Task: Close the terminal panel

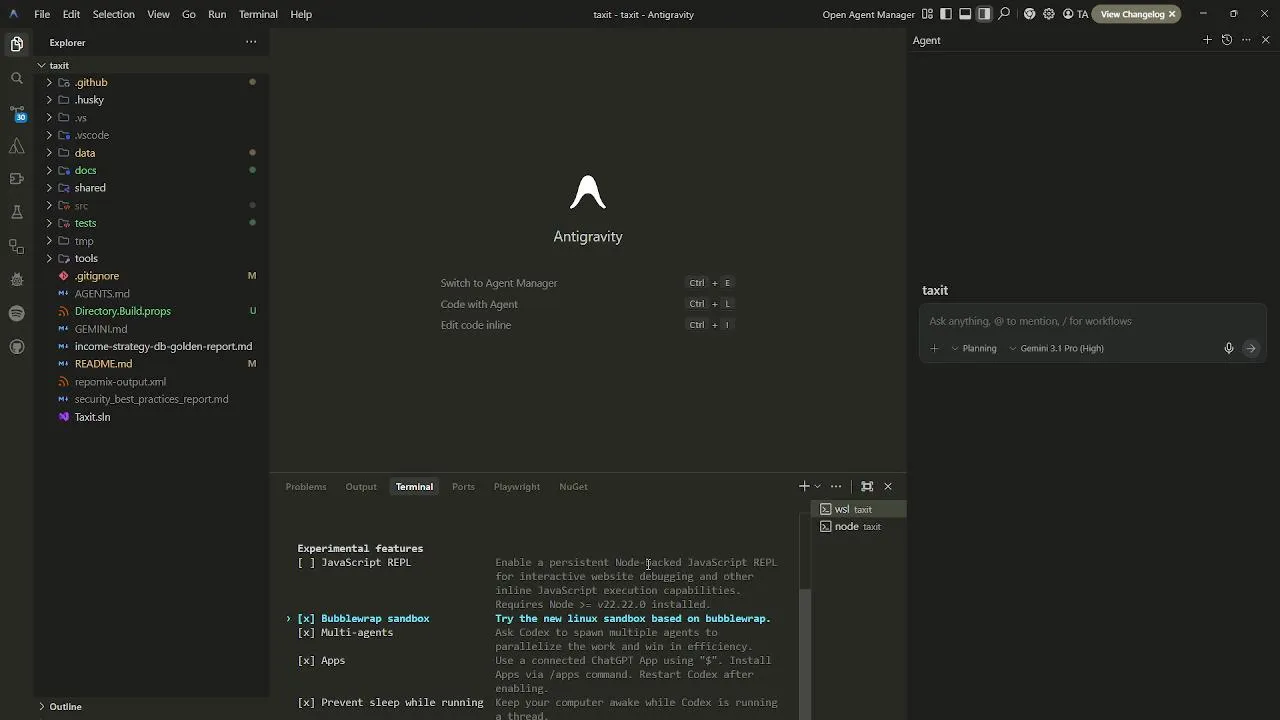Action: pyautogui.click(x=888, y=486)
